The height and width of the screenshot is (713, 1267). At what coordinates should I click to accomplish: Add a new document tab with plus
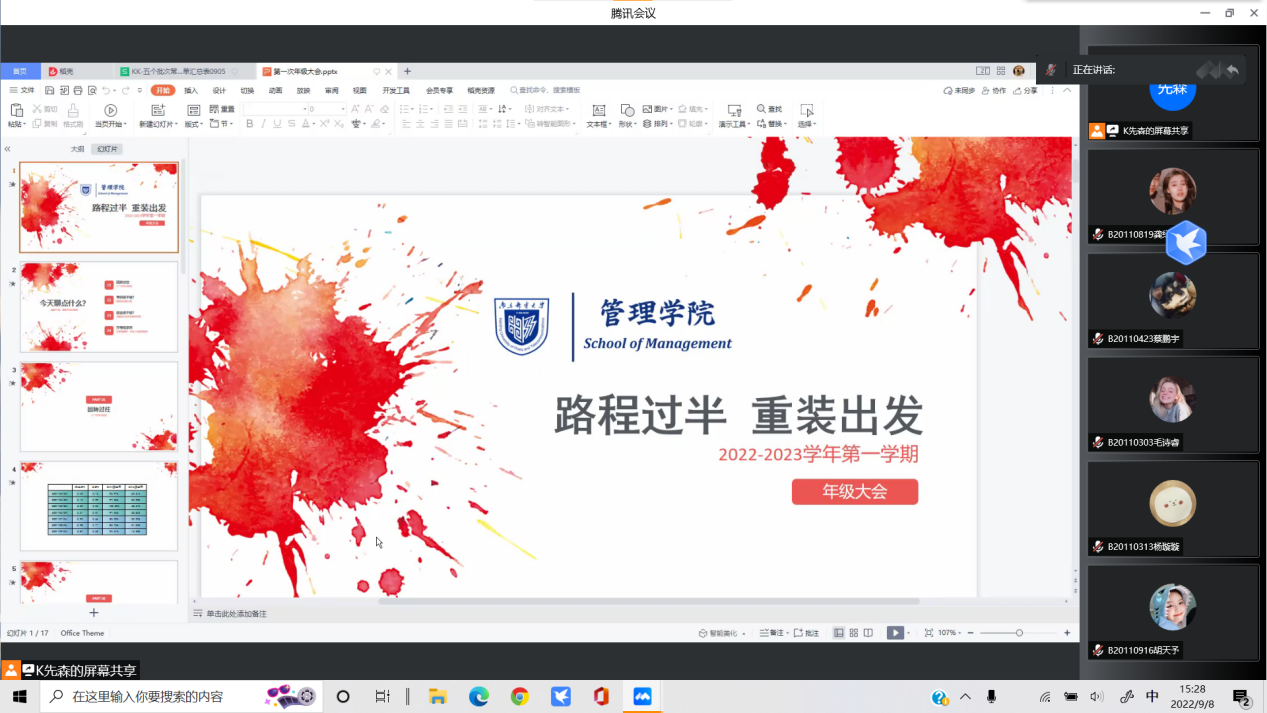coord(407,71)
